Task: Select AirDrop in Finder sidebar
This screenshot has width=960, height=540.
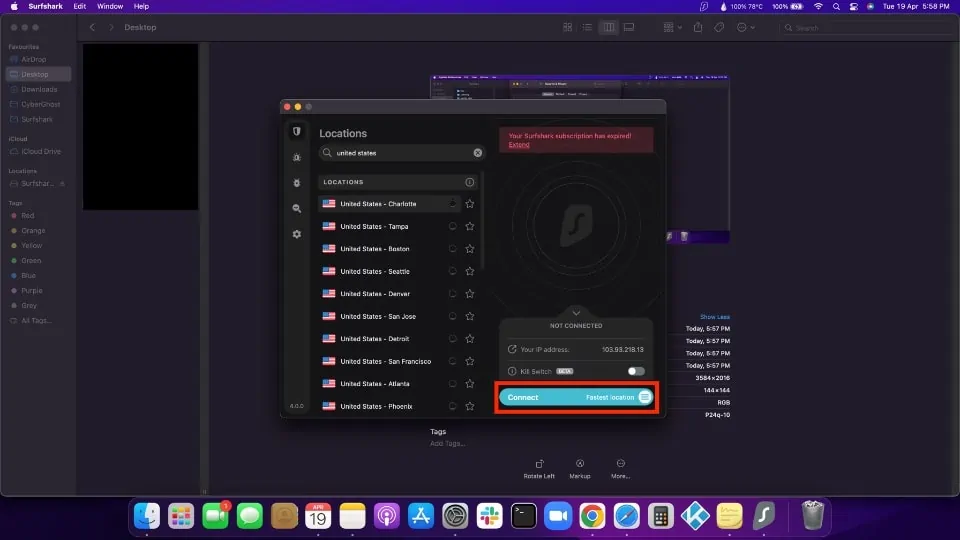Action: pyautogui.click(x=38, y=59)
